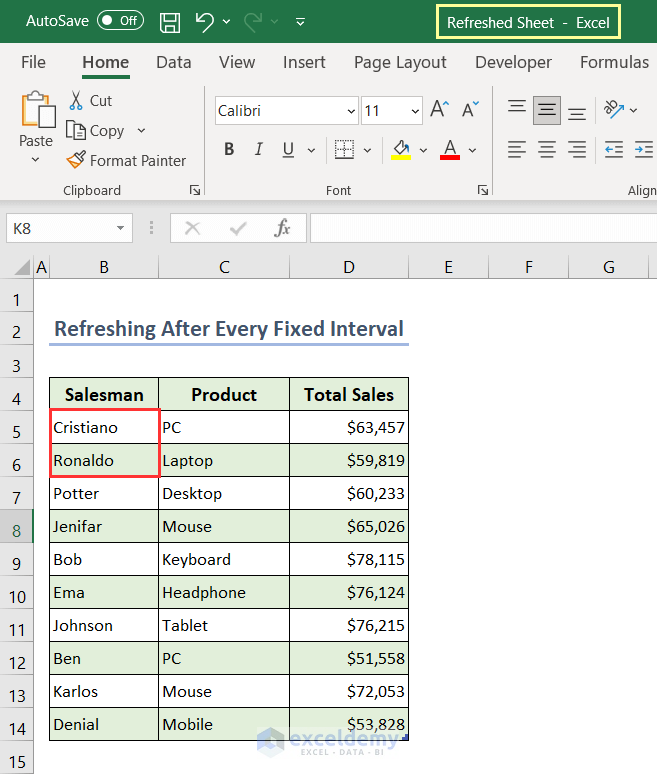The image size is (657, 774).
Task: Expand the Calibri font name dropdown
Action: click(351, 111)
